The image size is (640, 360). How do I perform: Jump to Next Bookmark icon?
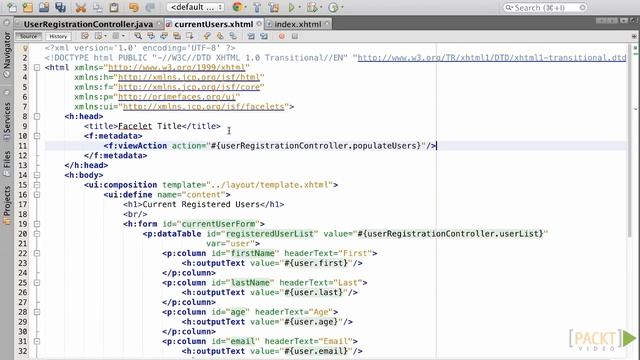coord(220,36)
